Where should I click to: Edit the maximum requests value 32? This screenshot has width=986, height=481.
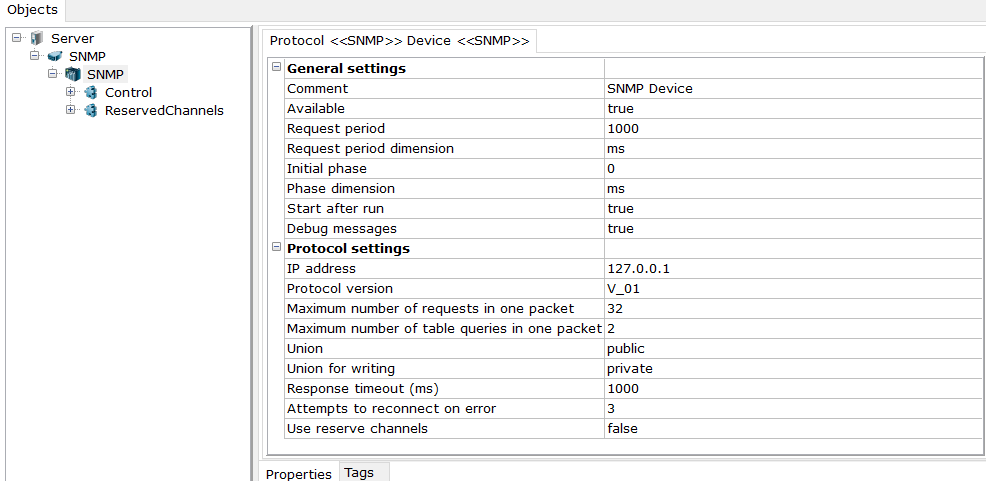[x=792, y=309]
